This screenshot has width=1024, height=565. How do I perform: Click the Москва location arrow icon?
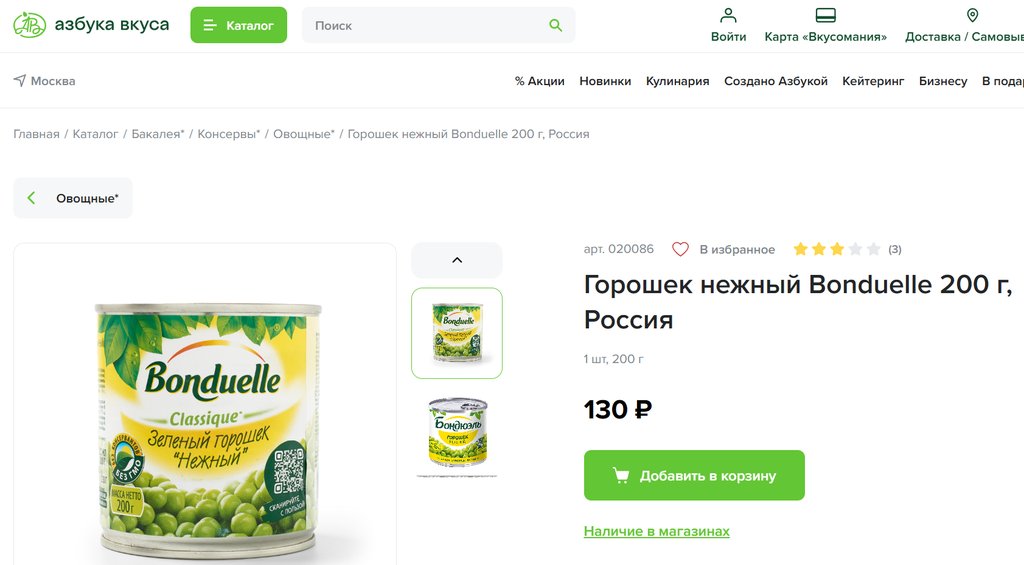pyautogui.click(x=20, y=80)
